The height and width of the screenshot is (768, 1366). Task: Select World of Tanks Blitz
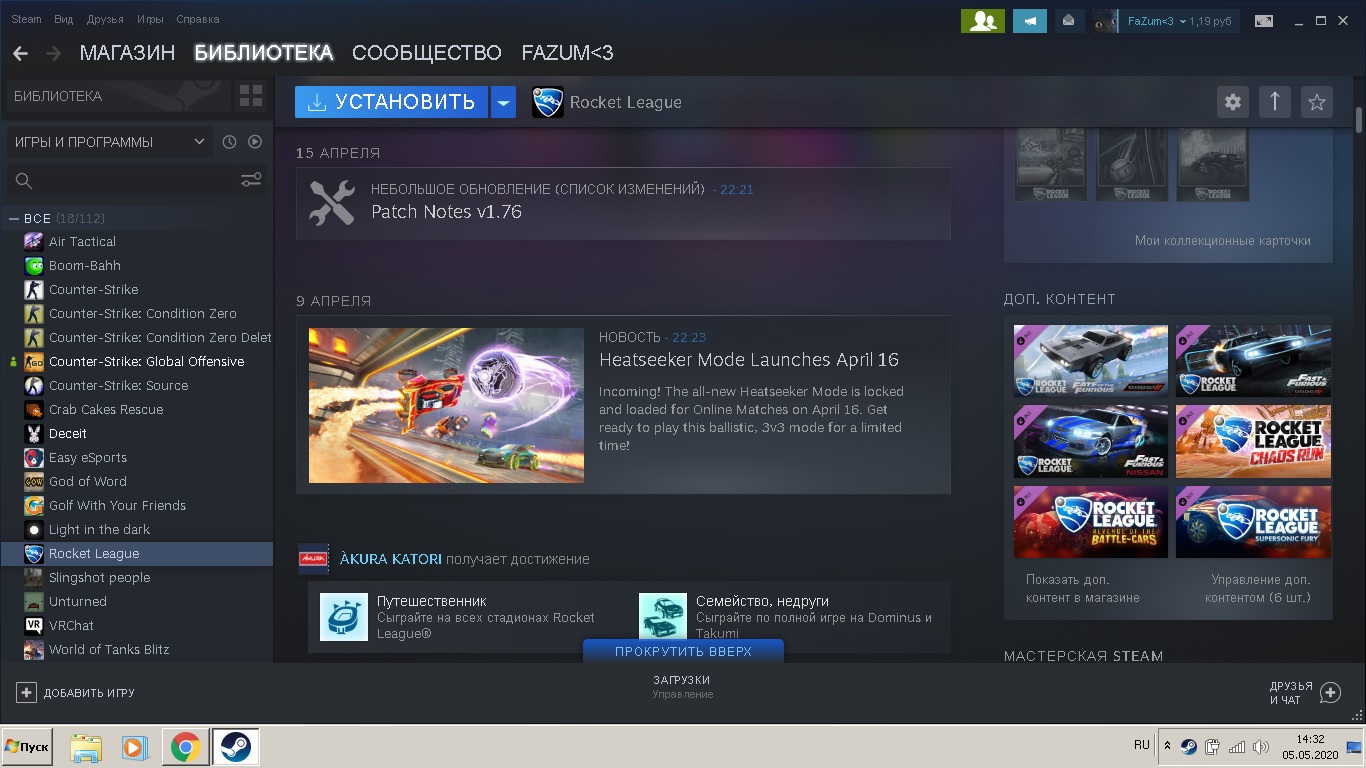137,649
